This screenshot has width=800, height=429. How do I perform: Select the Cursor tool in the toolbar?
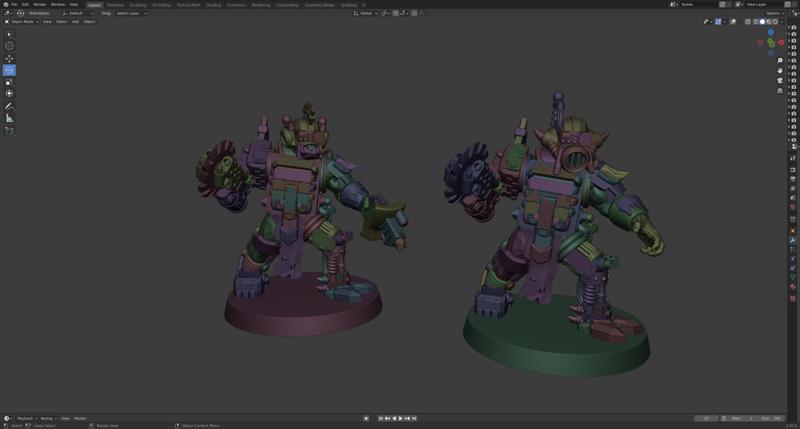tap(10, 46)
